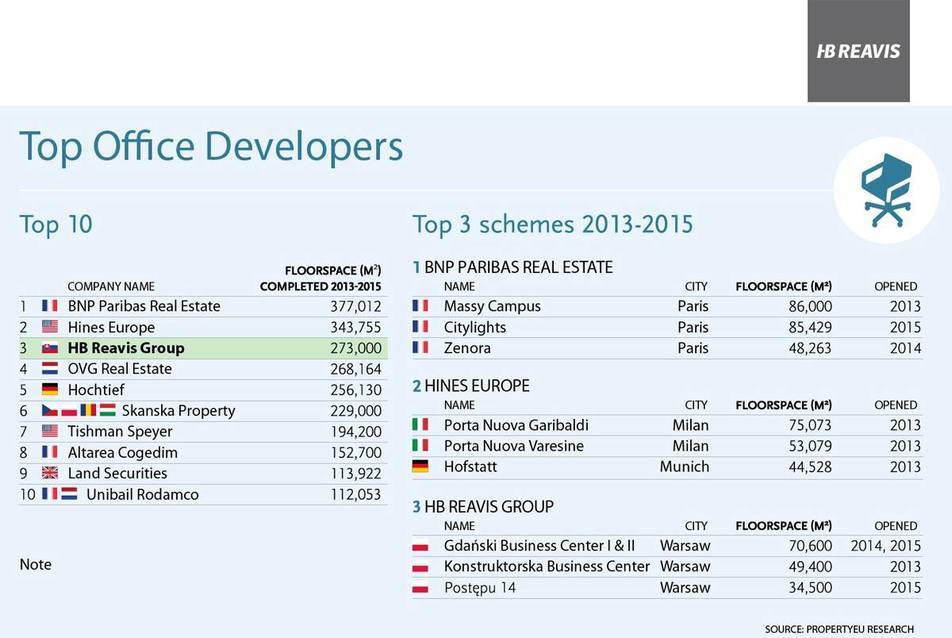This screenshot has height=638, width=952.
Task: Click the "Skanska Property" company name
Action: (x=178, y=411)
